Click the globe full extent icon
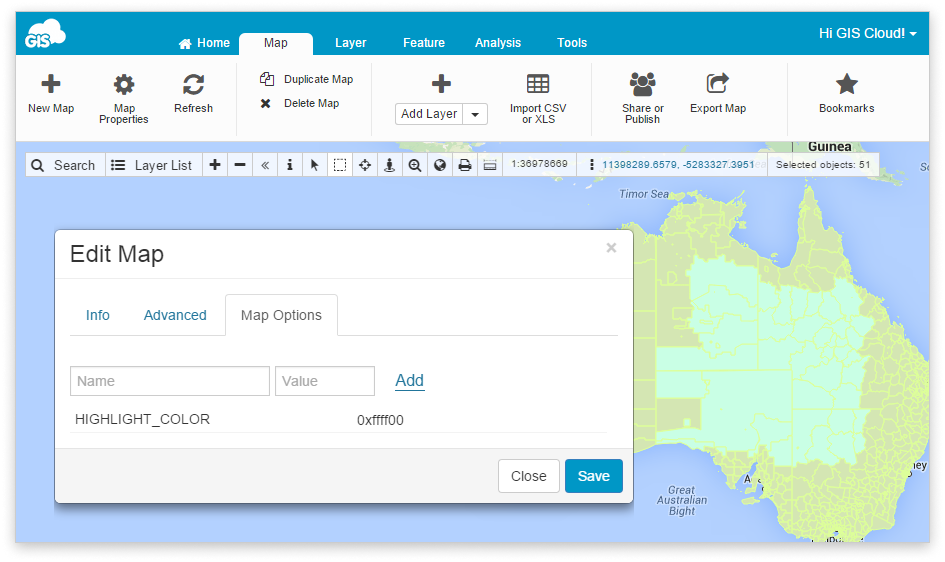The height and width of the screenshot is (562, 945). [x=440, y=165]
